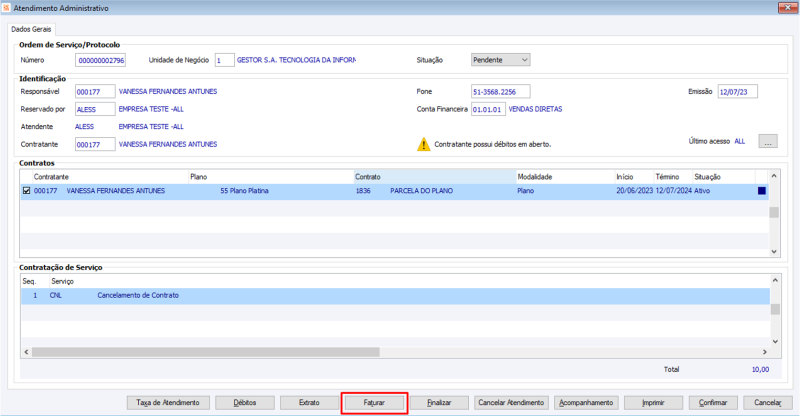
Task: Click the CNL service code
Action: (x=56, y=296)
